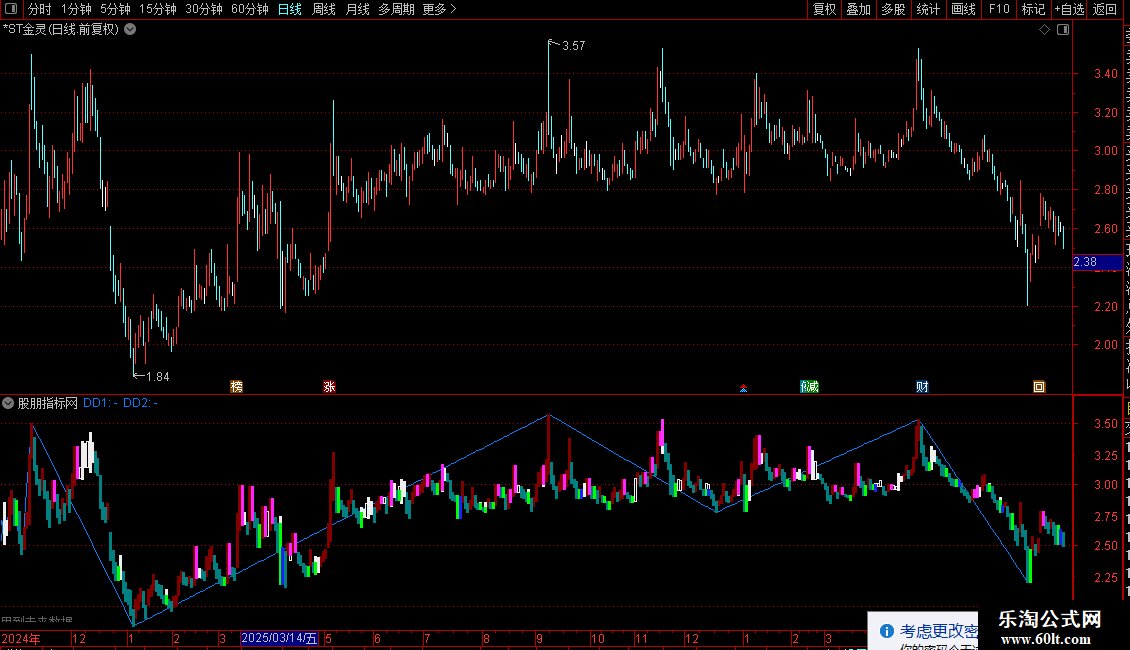Click the 返回 back button
This screenshot has height=650, width=1130.
pos(1105,9)
